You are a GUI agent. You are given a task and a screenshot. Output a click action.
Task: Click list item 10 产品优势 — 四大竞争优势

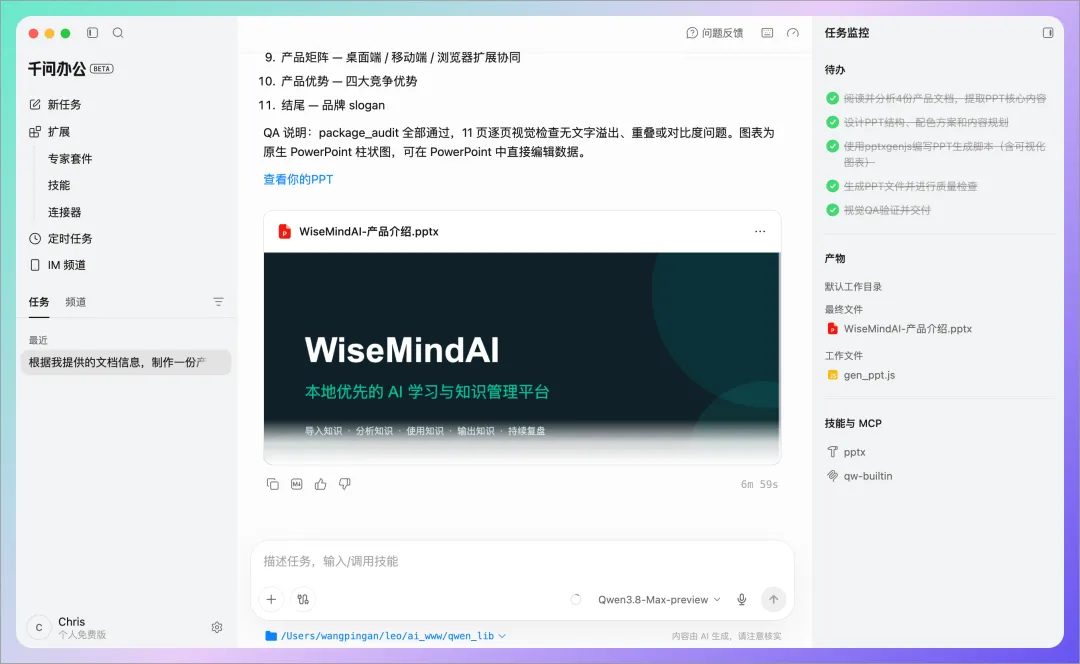click(x=338, y=81)
